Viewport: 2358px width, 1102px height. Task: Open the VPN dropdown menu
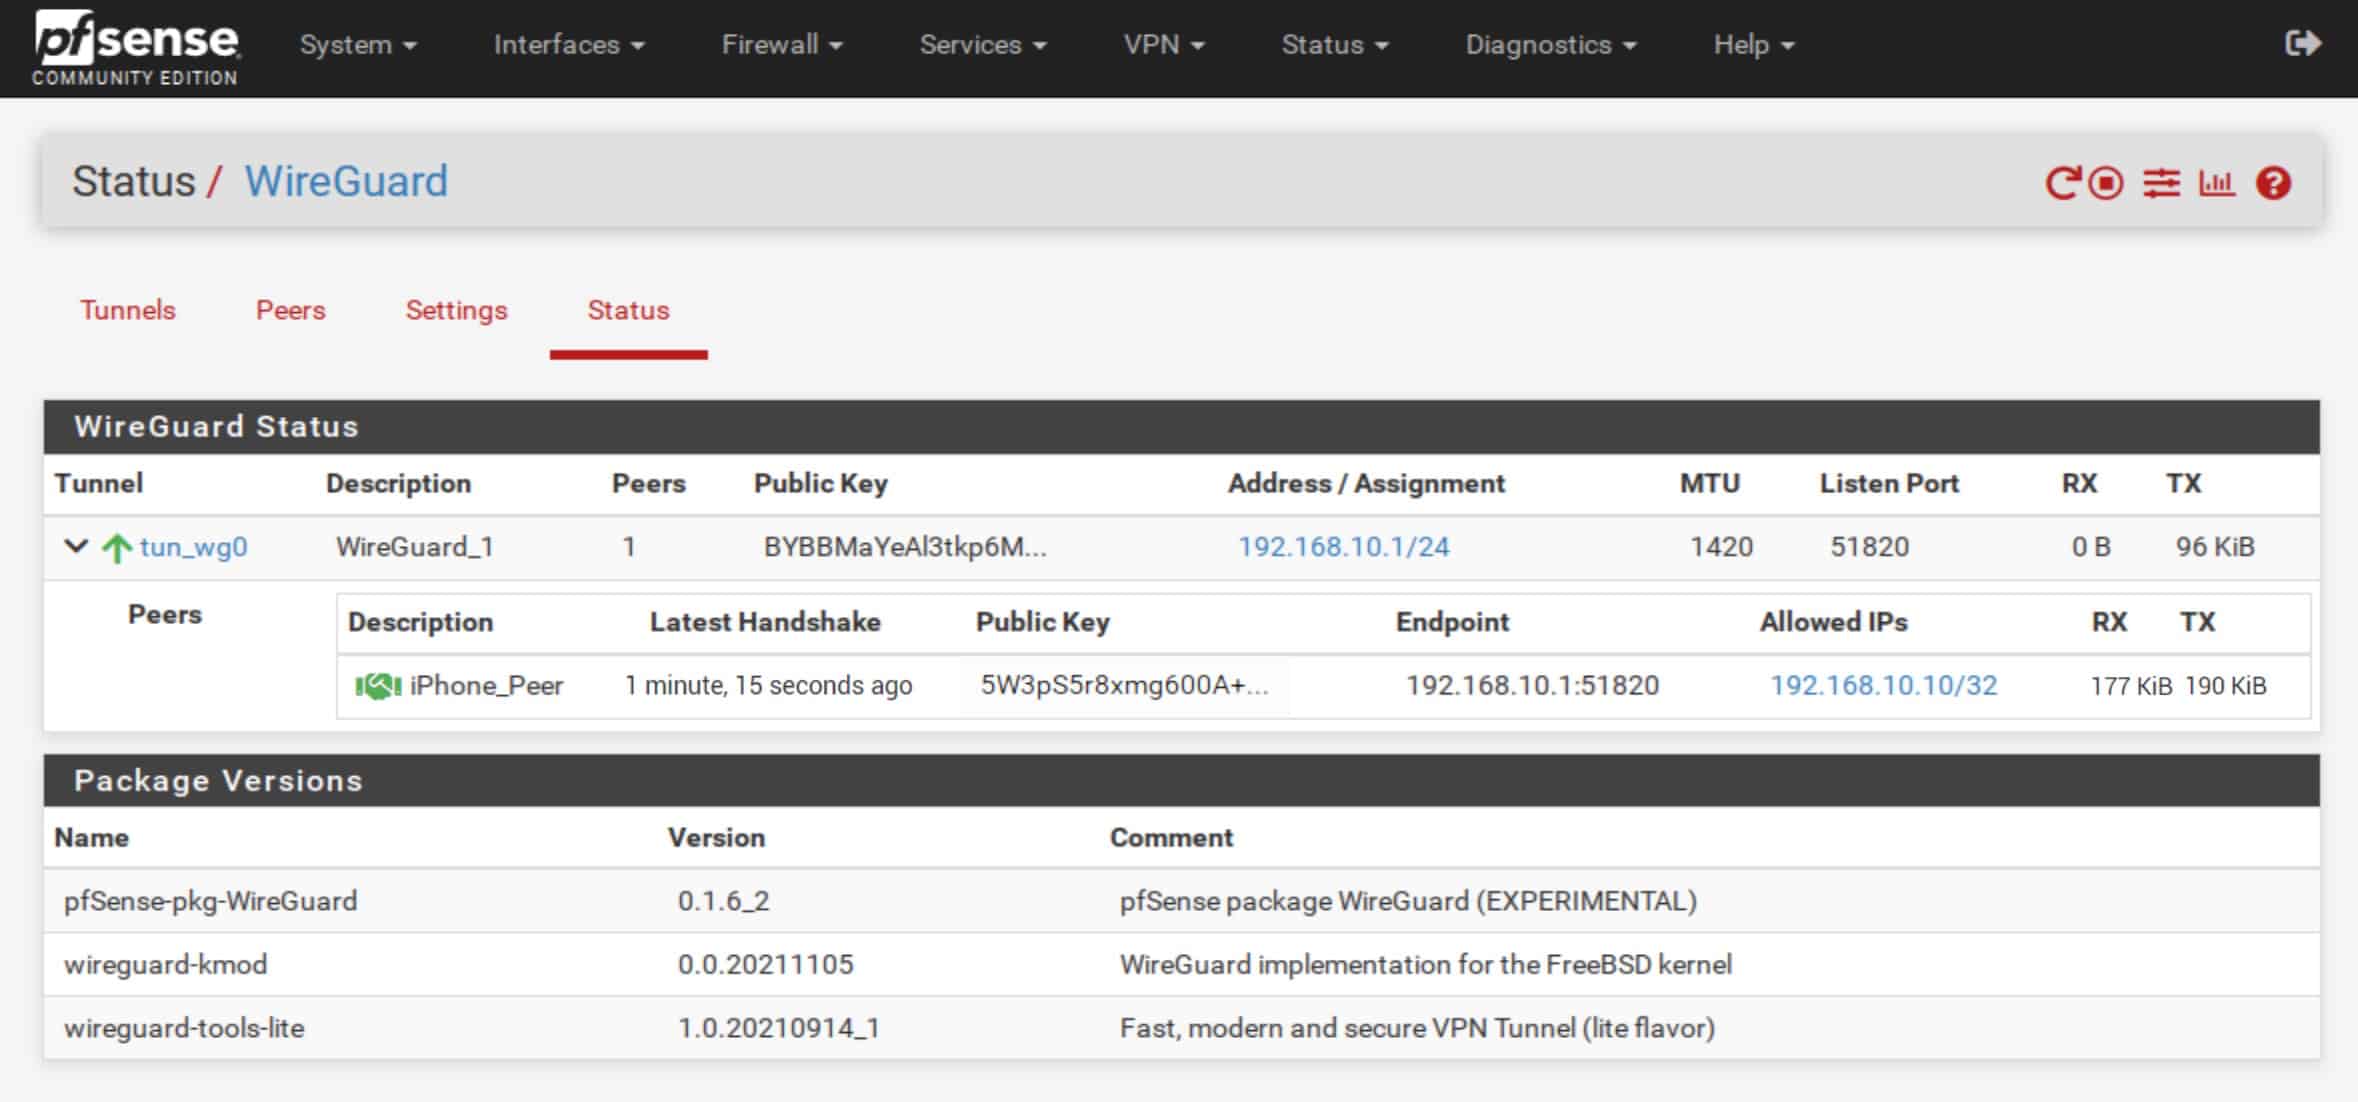(1164, 45)
